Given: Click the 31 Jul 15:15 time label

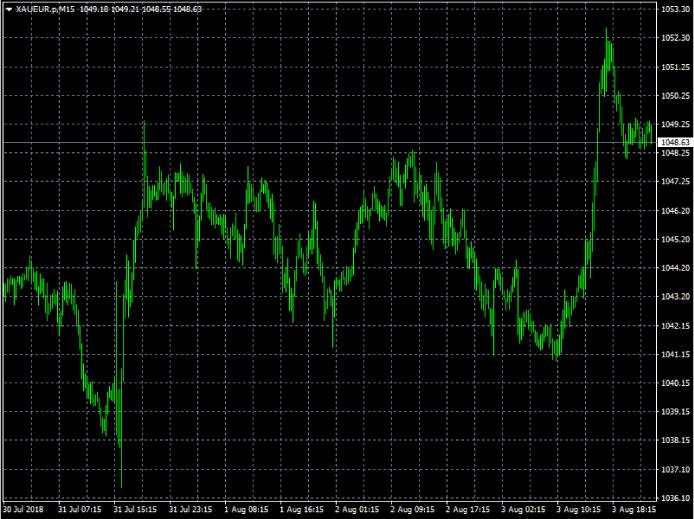Looking at the screenshot, I should [x=134, y=509].
